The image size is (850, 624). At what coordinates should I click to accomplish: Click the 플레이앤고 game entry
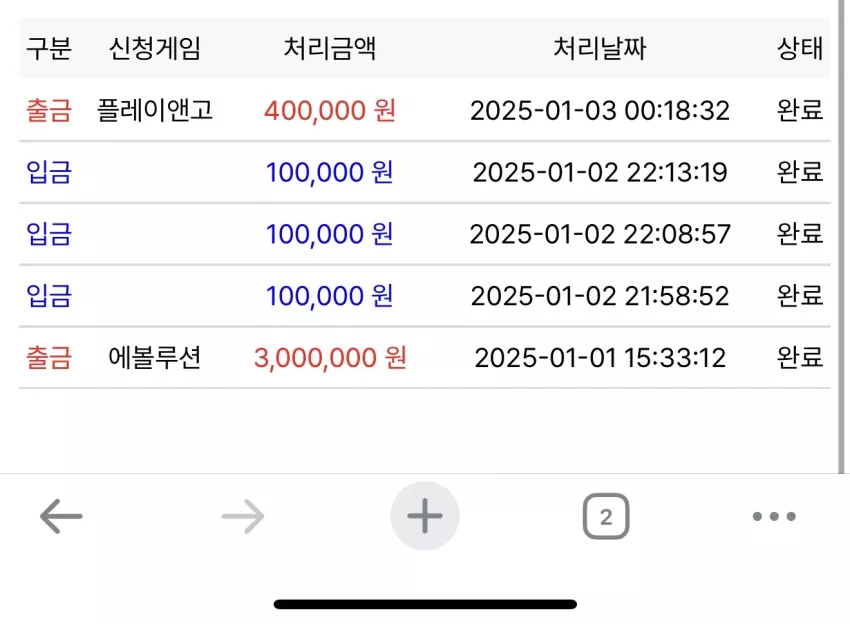[155, 110]
